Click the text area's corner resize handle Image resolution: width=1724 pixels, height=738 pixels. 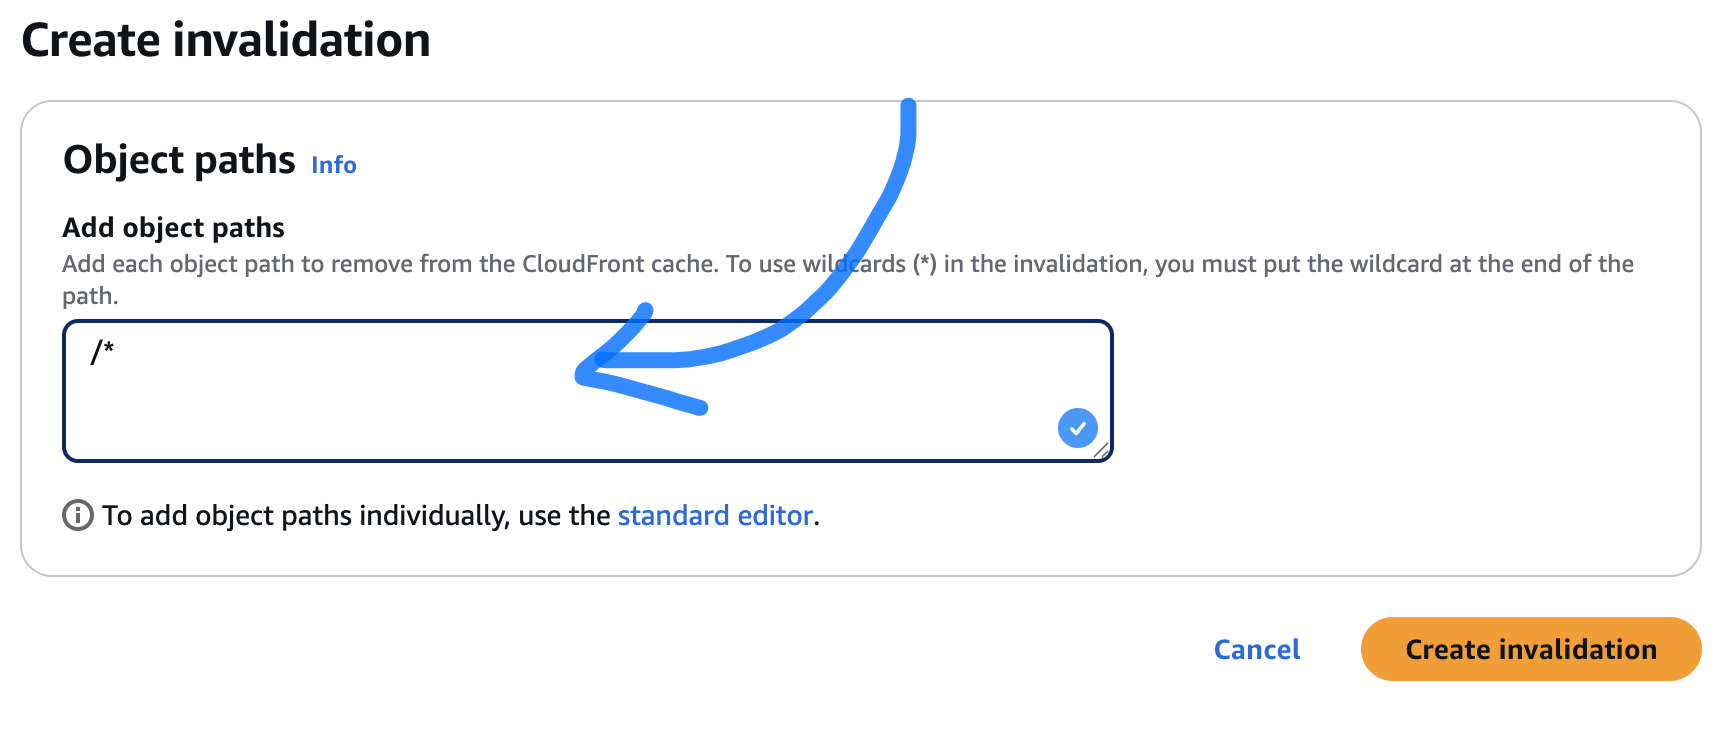tap(1101, 451)
